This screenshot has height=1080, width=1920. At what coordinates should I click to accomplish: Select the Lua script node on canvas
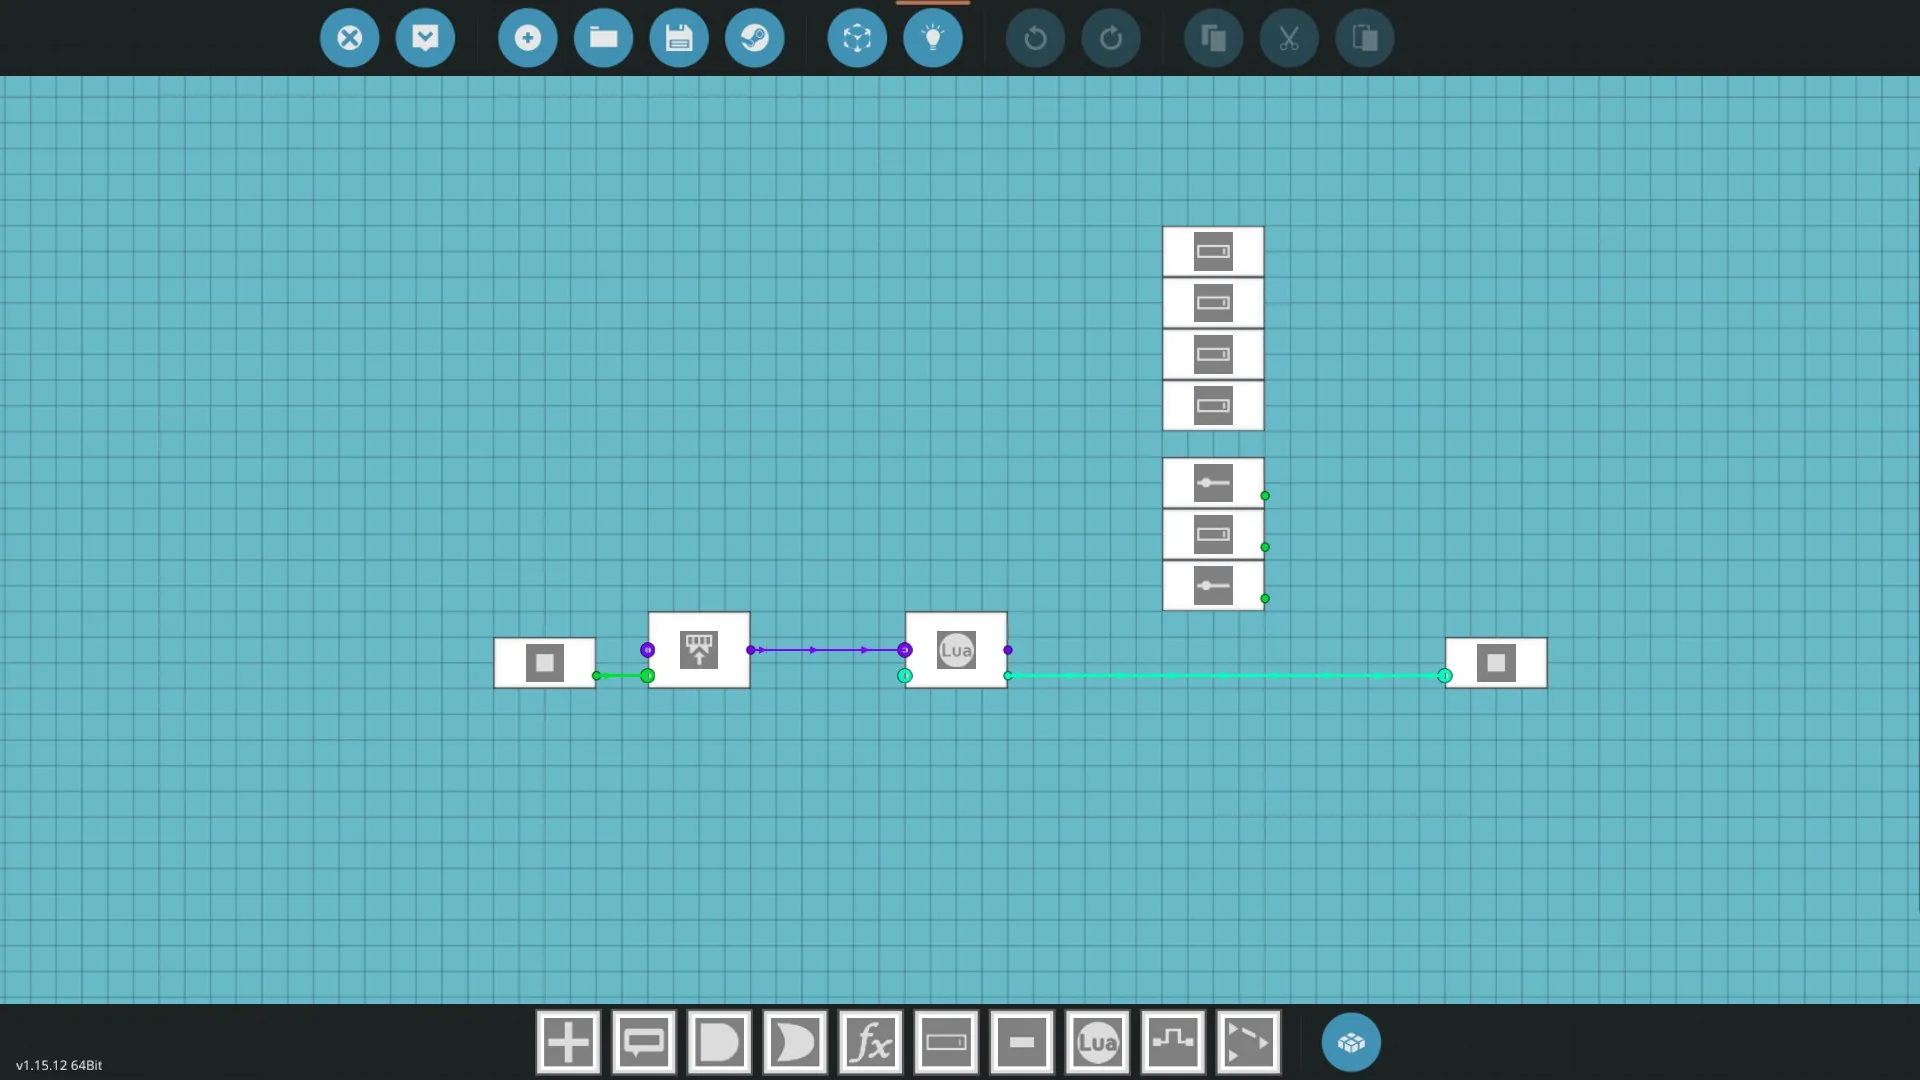click(956, 650)
